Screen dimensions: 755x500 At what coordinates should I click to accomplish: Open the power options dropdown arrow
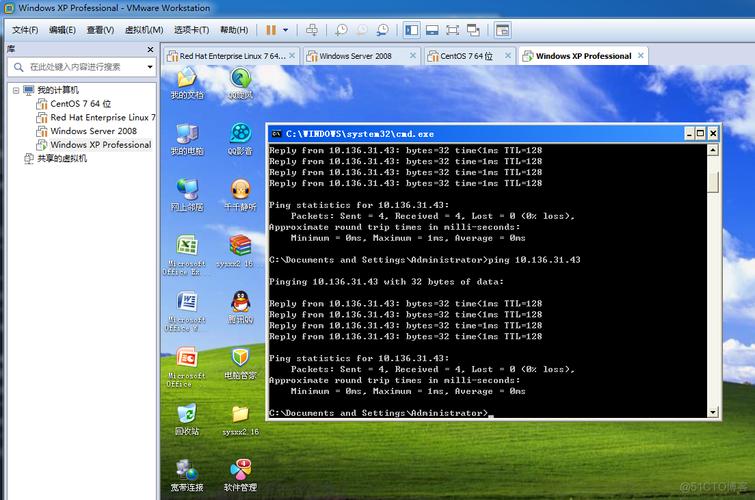pos(286,30)
